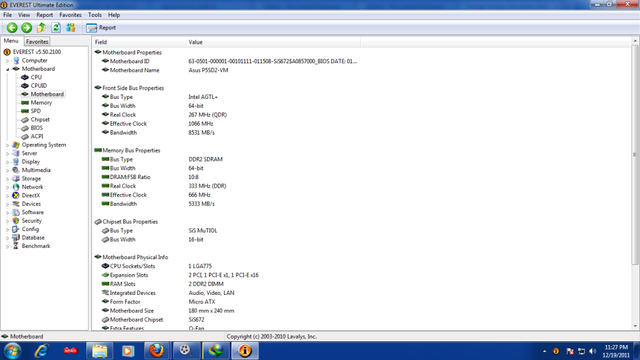This screenshot has width=640, height=360.
Task: Click the Chipset Bus Properties heading
Action: (130, 222)
